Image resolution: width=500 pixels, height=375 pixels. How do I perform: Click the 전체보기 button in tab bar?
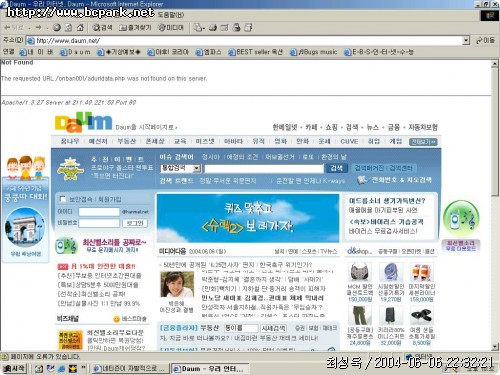423,142
